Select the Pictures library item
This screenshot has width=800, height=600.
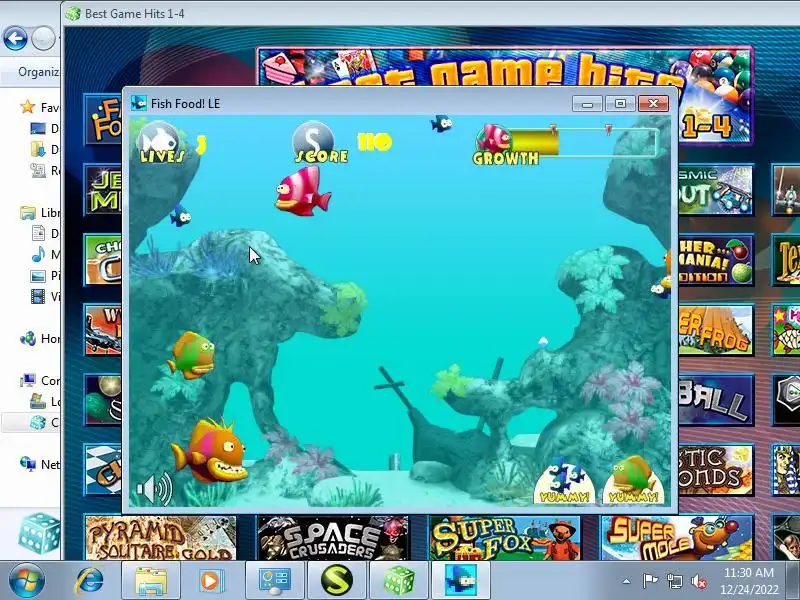click(x=46, y=276)
